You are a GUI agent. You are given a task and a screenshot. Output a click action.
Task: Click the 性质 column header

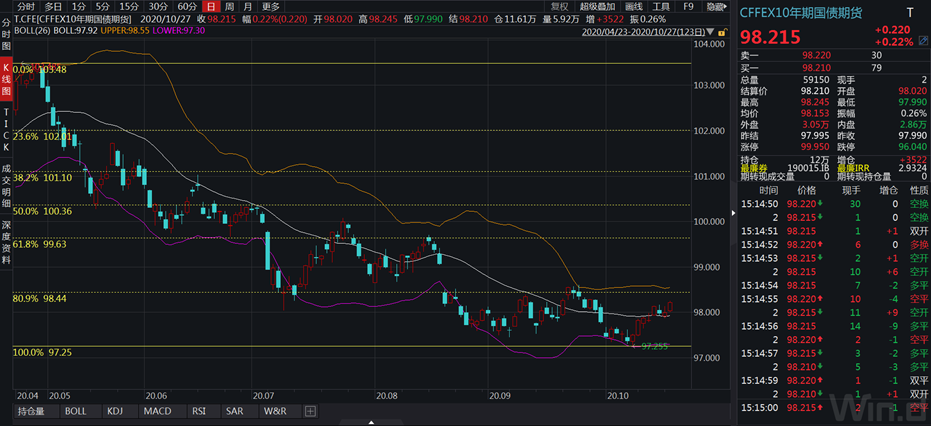pos(919,190)
